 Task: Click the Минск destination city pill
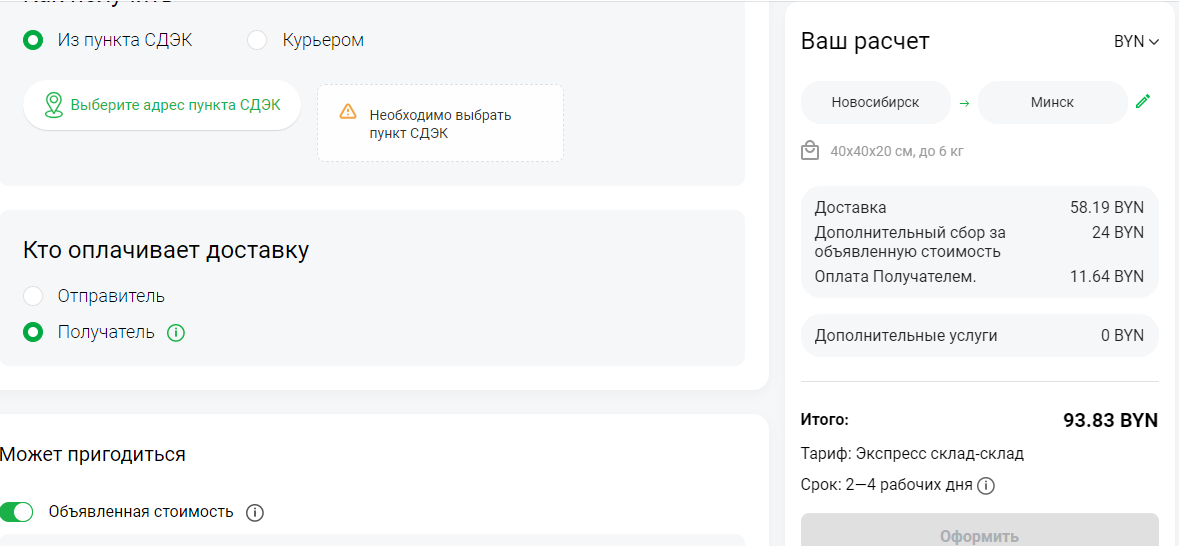coord(1053,102)
